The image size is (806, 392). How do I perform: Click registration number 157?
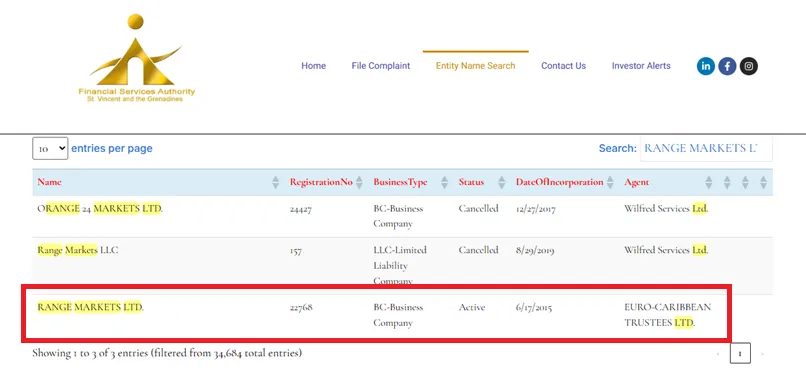(x=296, y=251)
